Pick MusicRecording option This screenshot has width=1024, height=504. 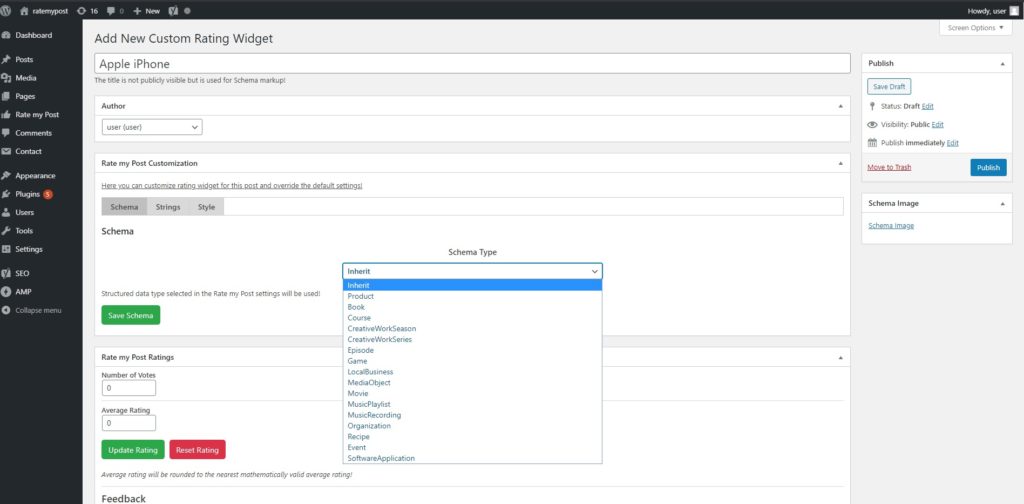472,415
